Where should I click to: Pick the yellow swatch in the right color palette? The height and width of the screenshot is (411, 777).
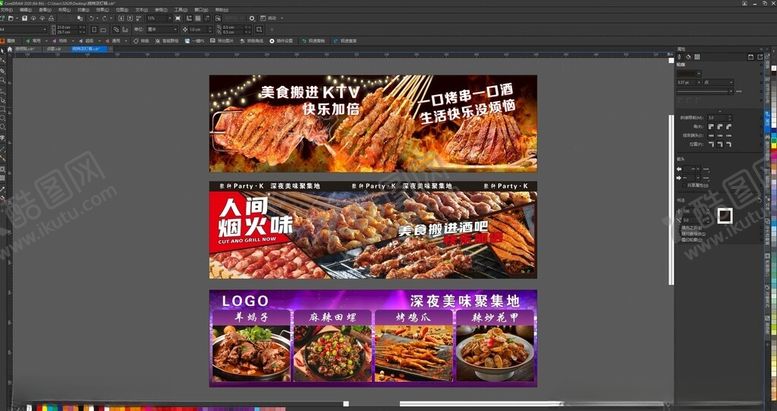[x=774, y=145]
